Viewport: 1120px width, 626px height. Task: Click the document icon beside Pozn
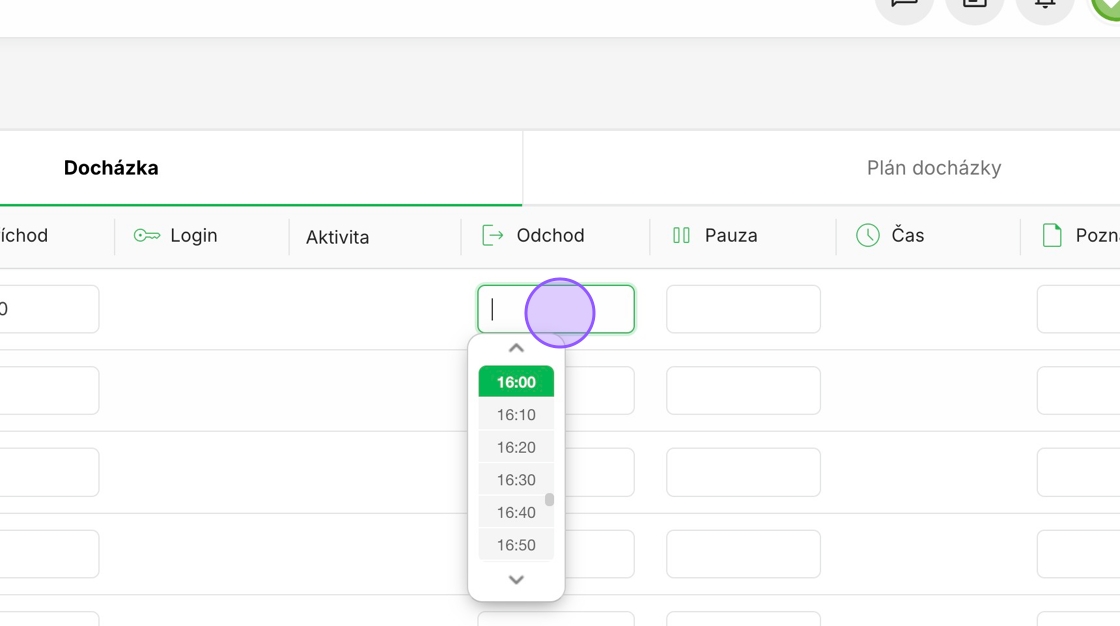[1052, 236]
